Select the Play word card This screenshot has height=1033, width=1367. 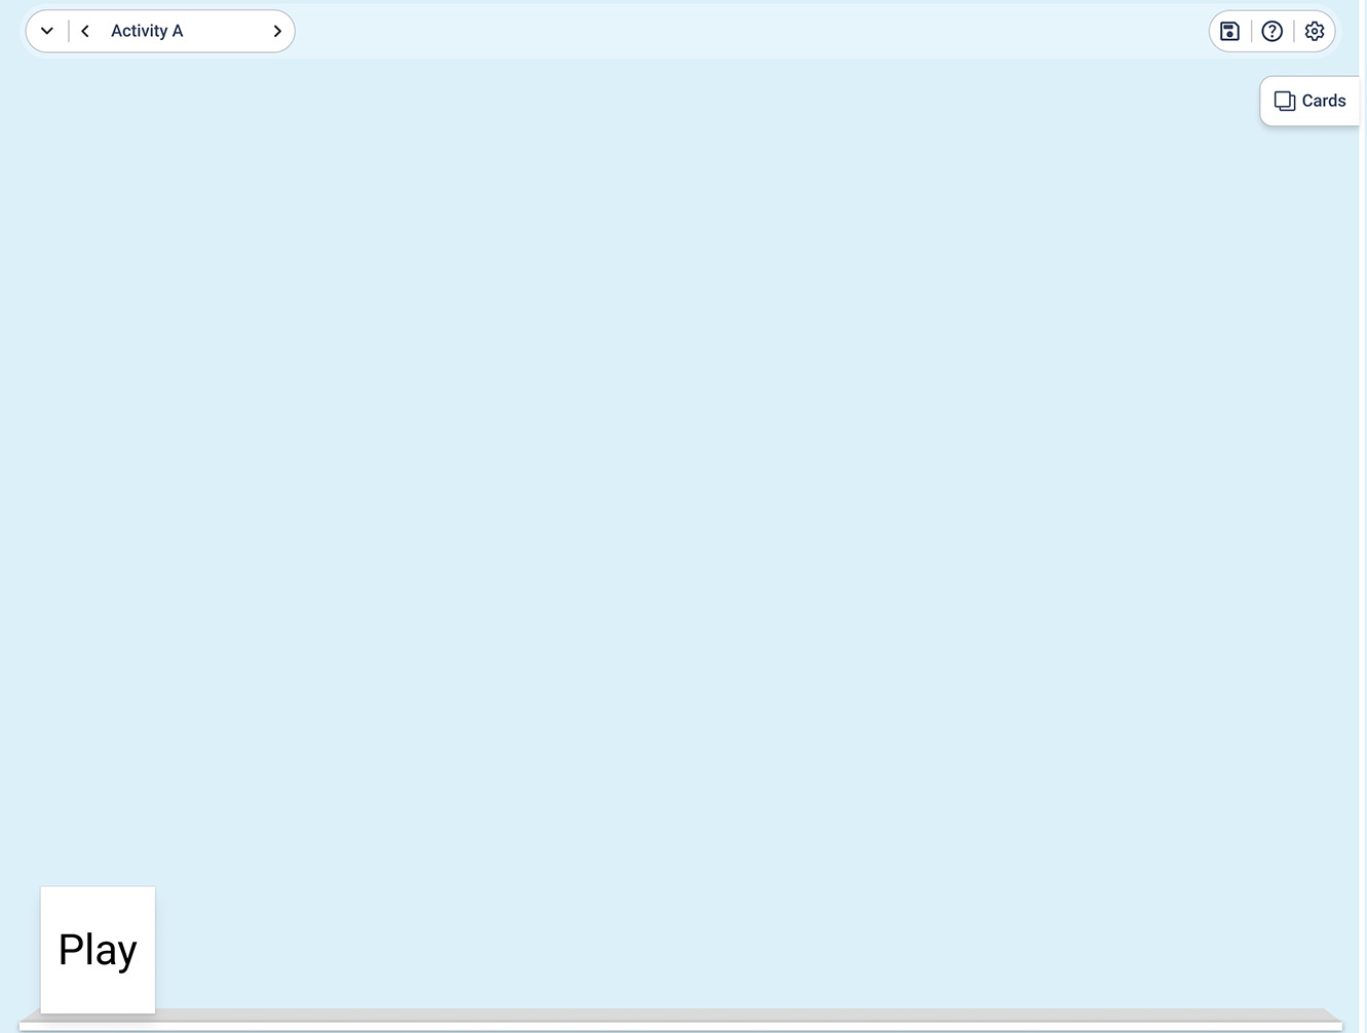98,950
